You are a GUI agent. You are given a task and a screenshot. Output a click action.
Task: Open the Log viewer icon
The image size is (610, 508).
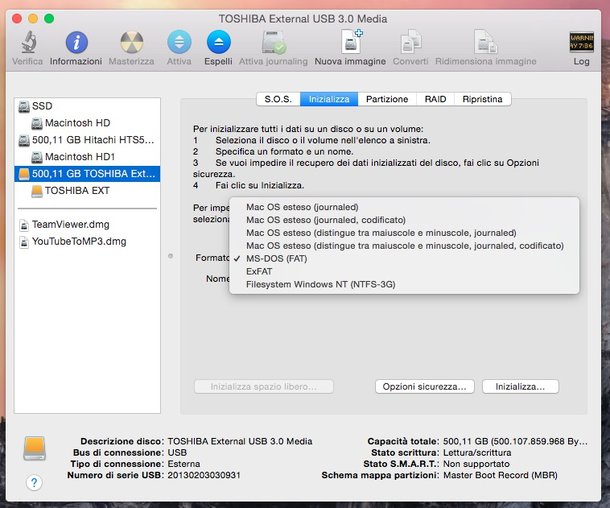click(x=581, y=42)
